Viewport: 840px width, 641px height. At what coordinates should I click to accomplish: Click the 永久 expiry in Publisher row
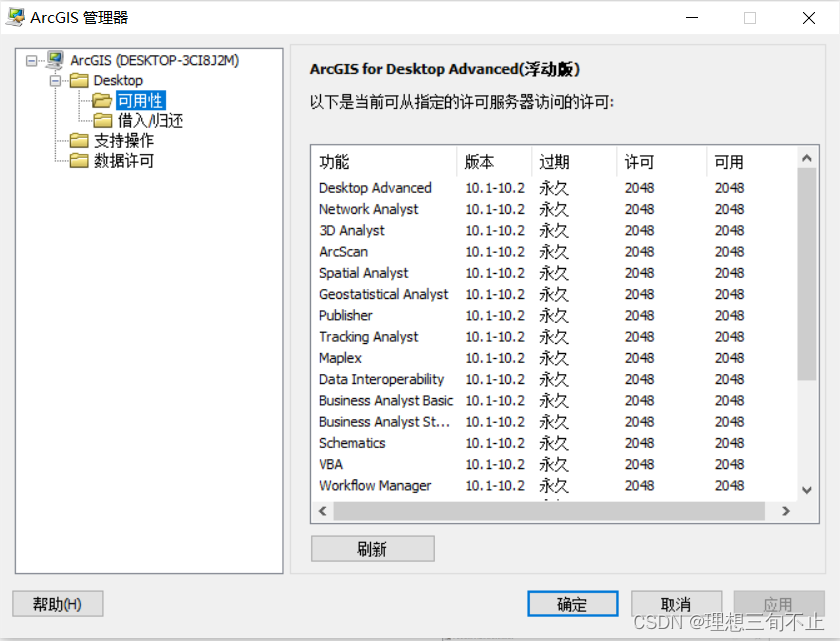pyautogui.click(x=554, y=315)
